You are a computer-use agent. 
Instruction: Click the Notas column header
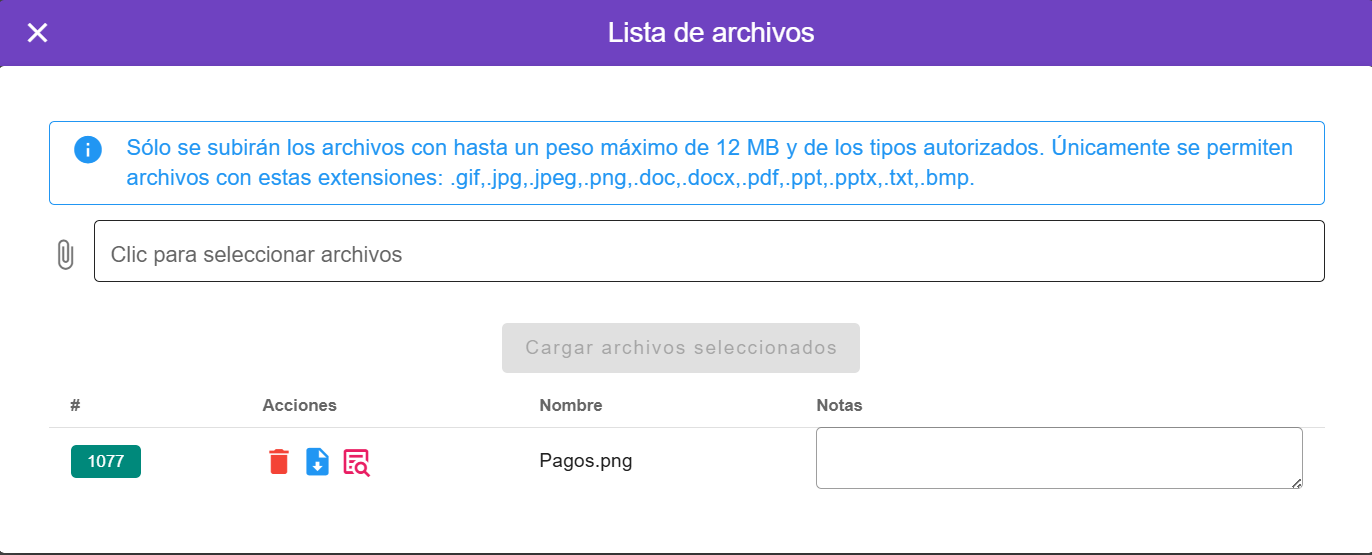839,405
